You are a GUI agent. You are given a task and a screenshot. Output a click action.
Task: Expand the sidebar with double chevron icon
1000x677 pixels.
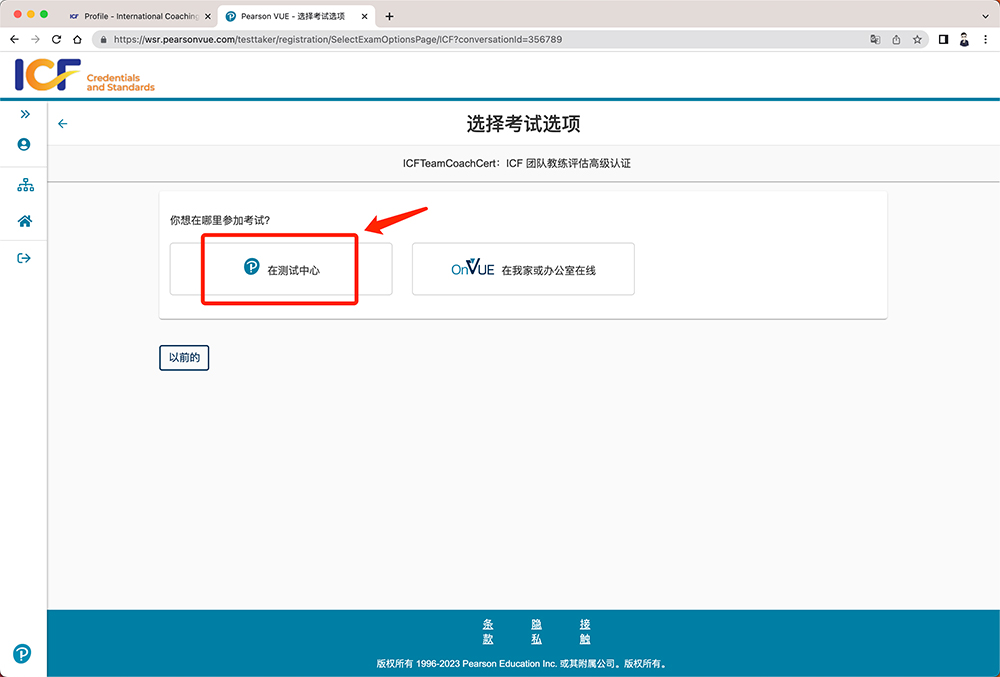(25, 114)
